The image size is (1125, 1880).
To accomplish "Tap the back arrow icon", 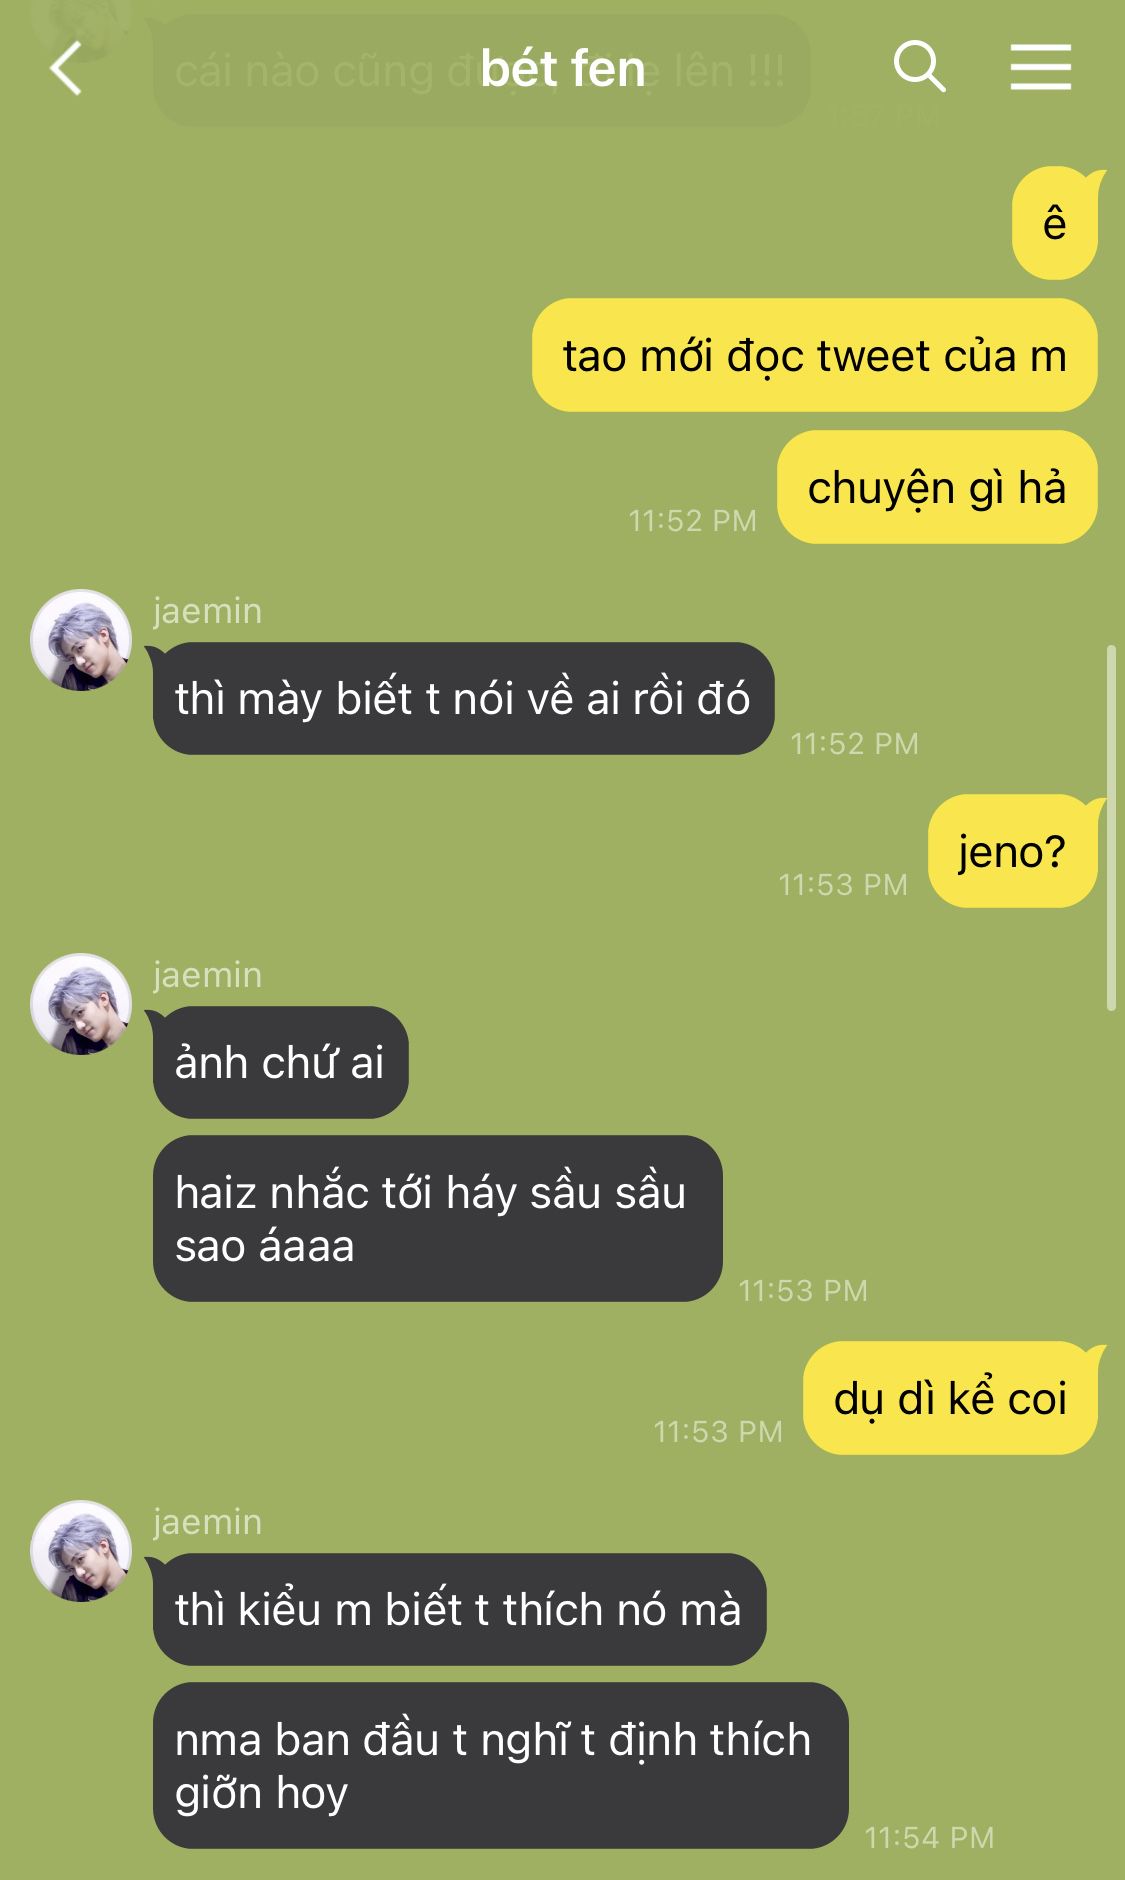I will coord(66,69).
